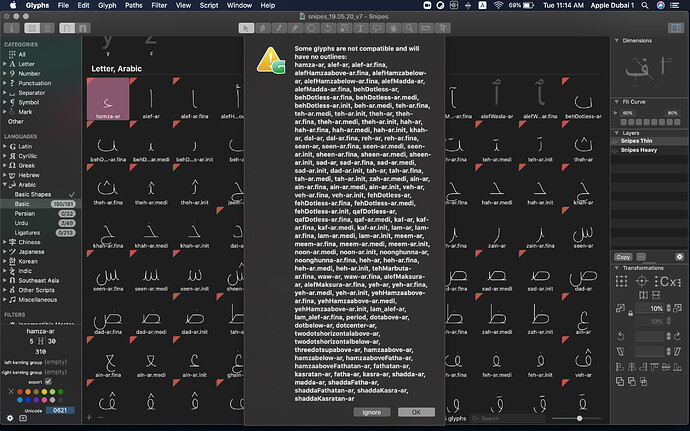Expand the Latin language group
The image size is (690, 431).
click(5, 146)
